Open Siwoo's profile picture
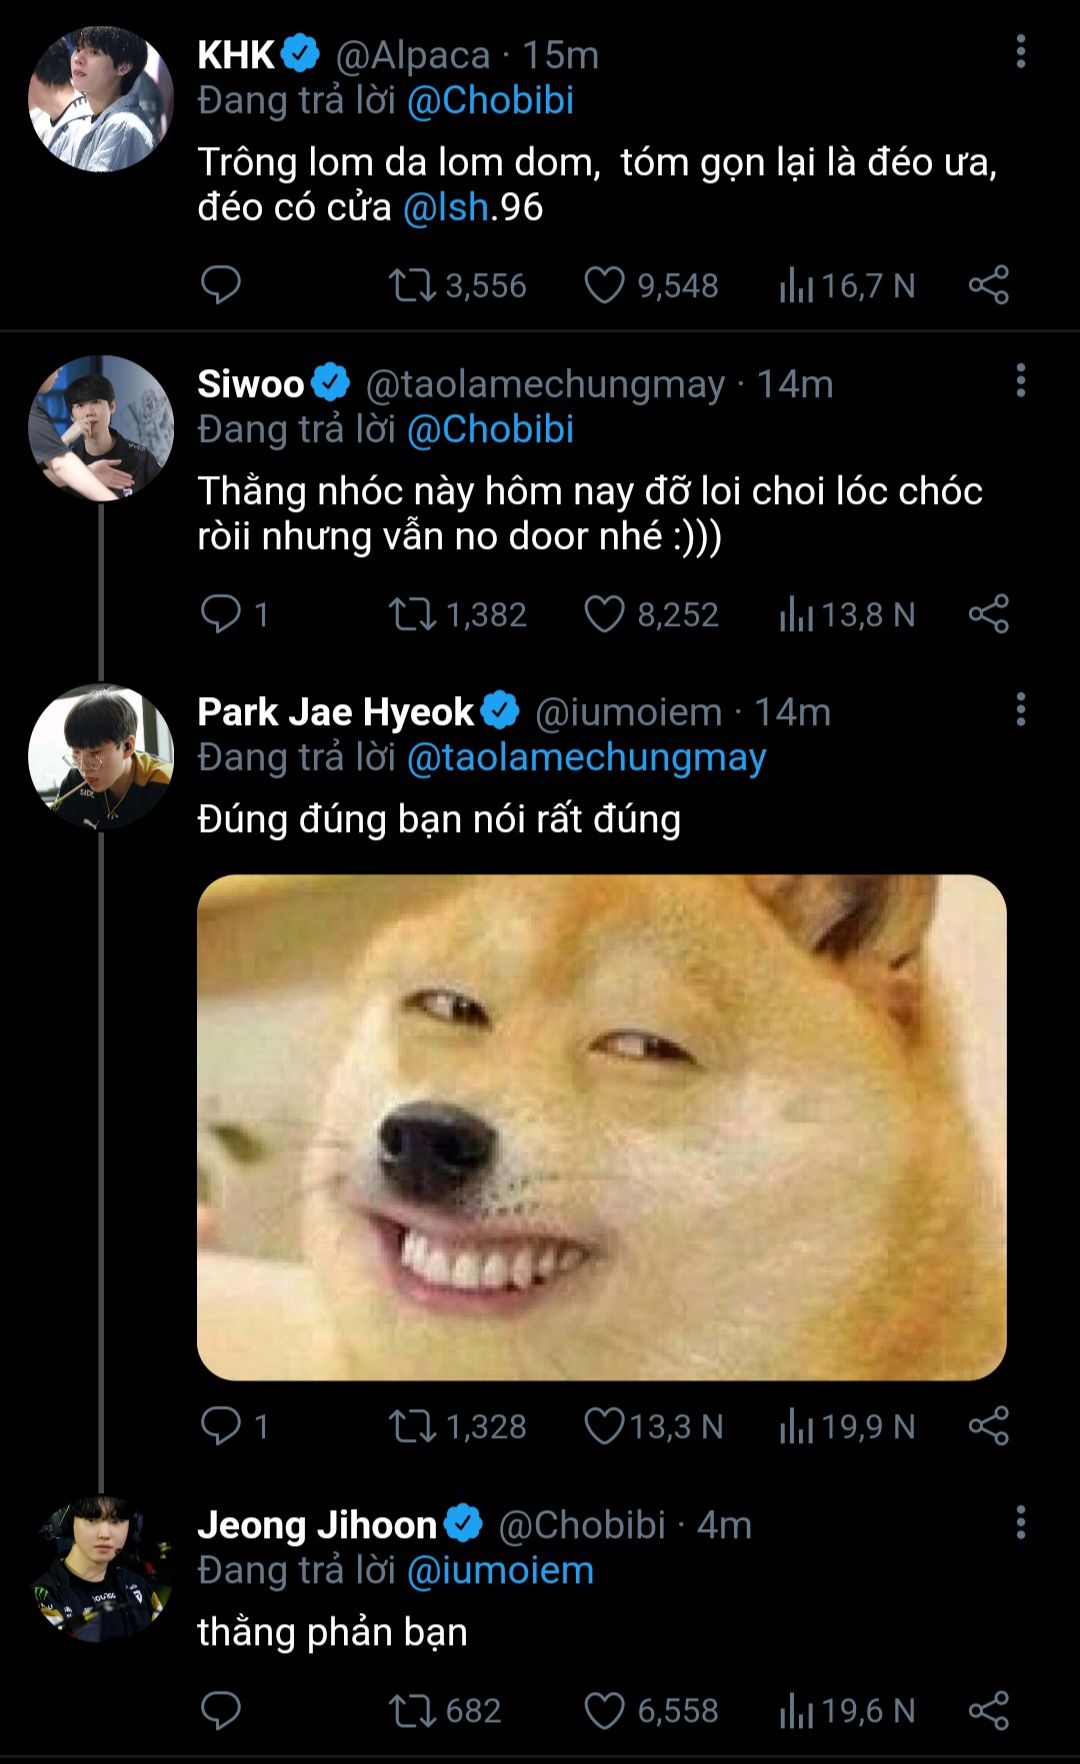This screenshot has width=1080, height=1764. pyautogui.click(x=100, y=428)
